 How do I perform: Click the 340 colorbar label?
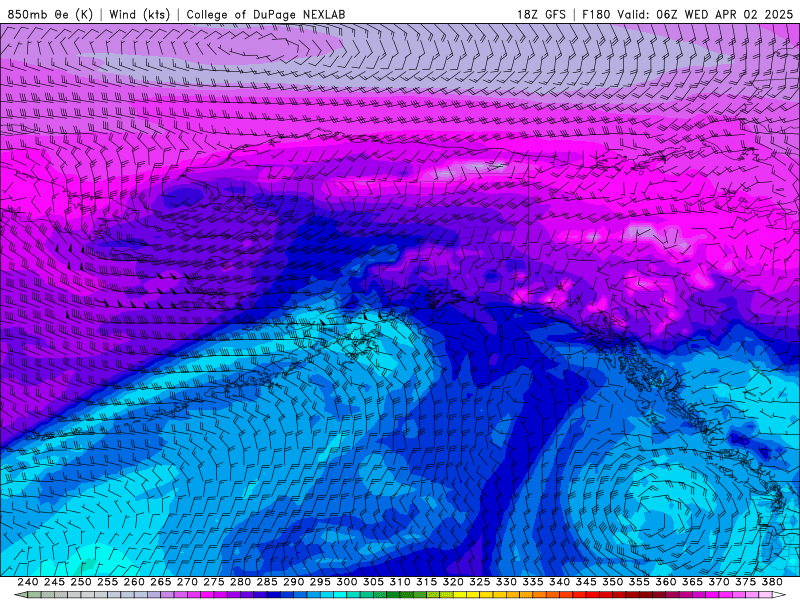coord(559,582)
